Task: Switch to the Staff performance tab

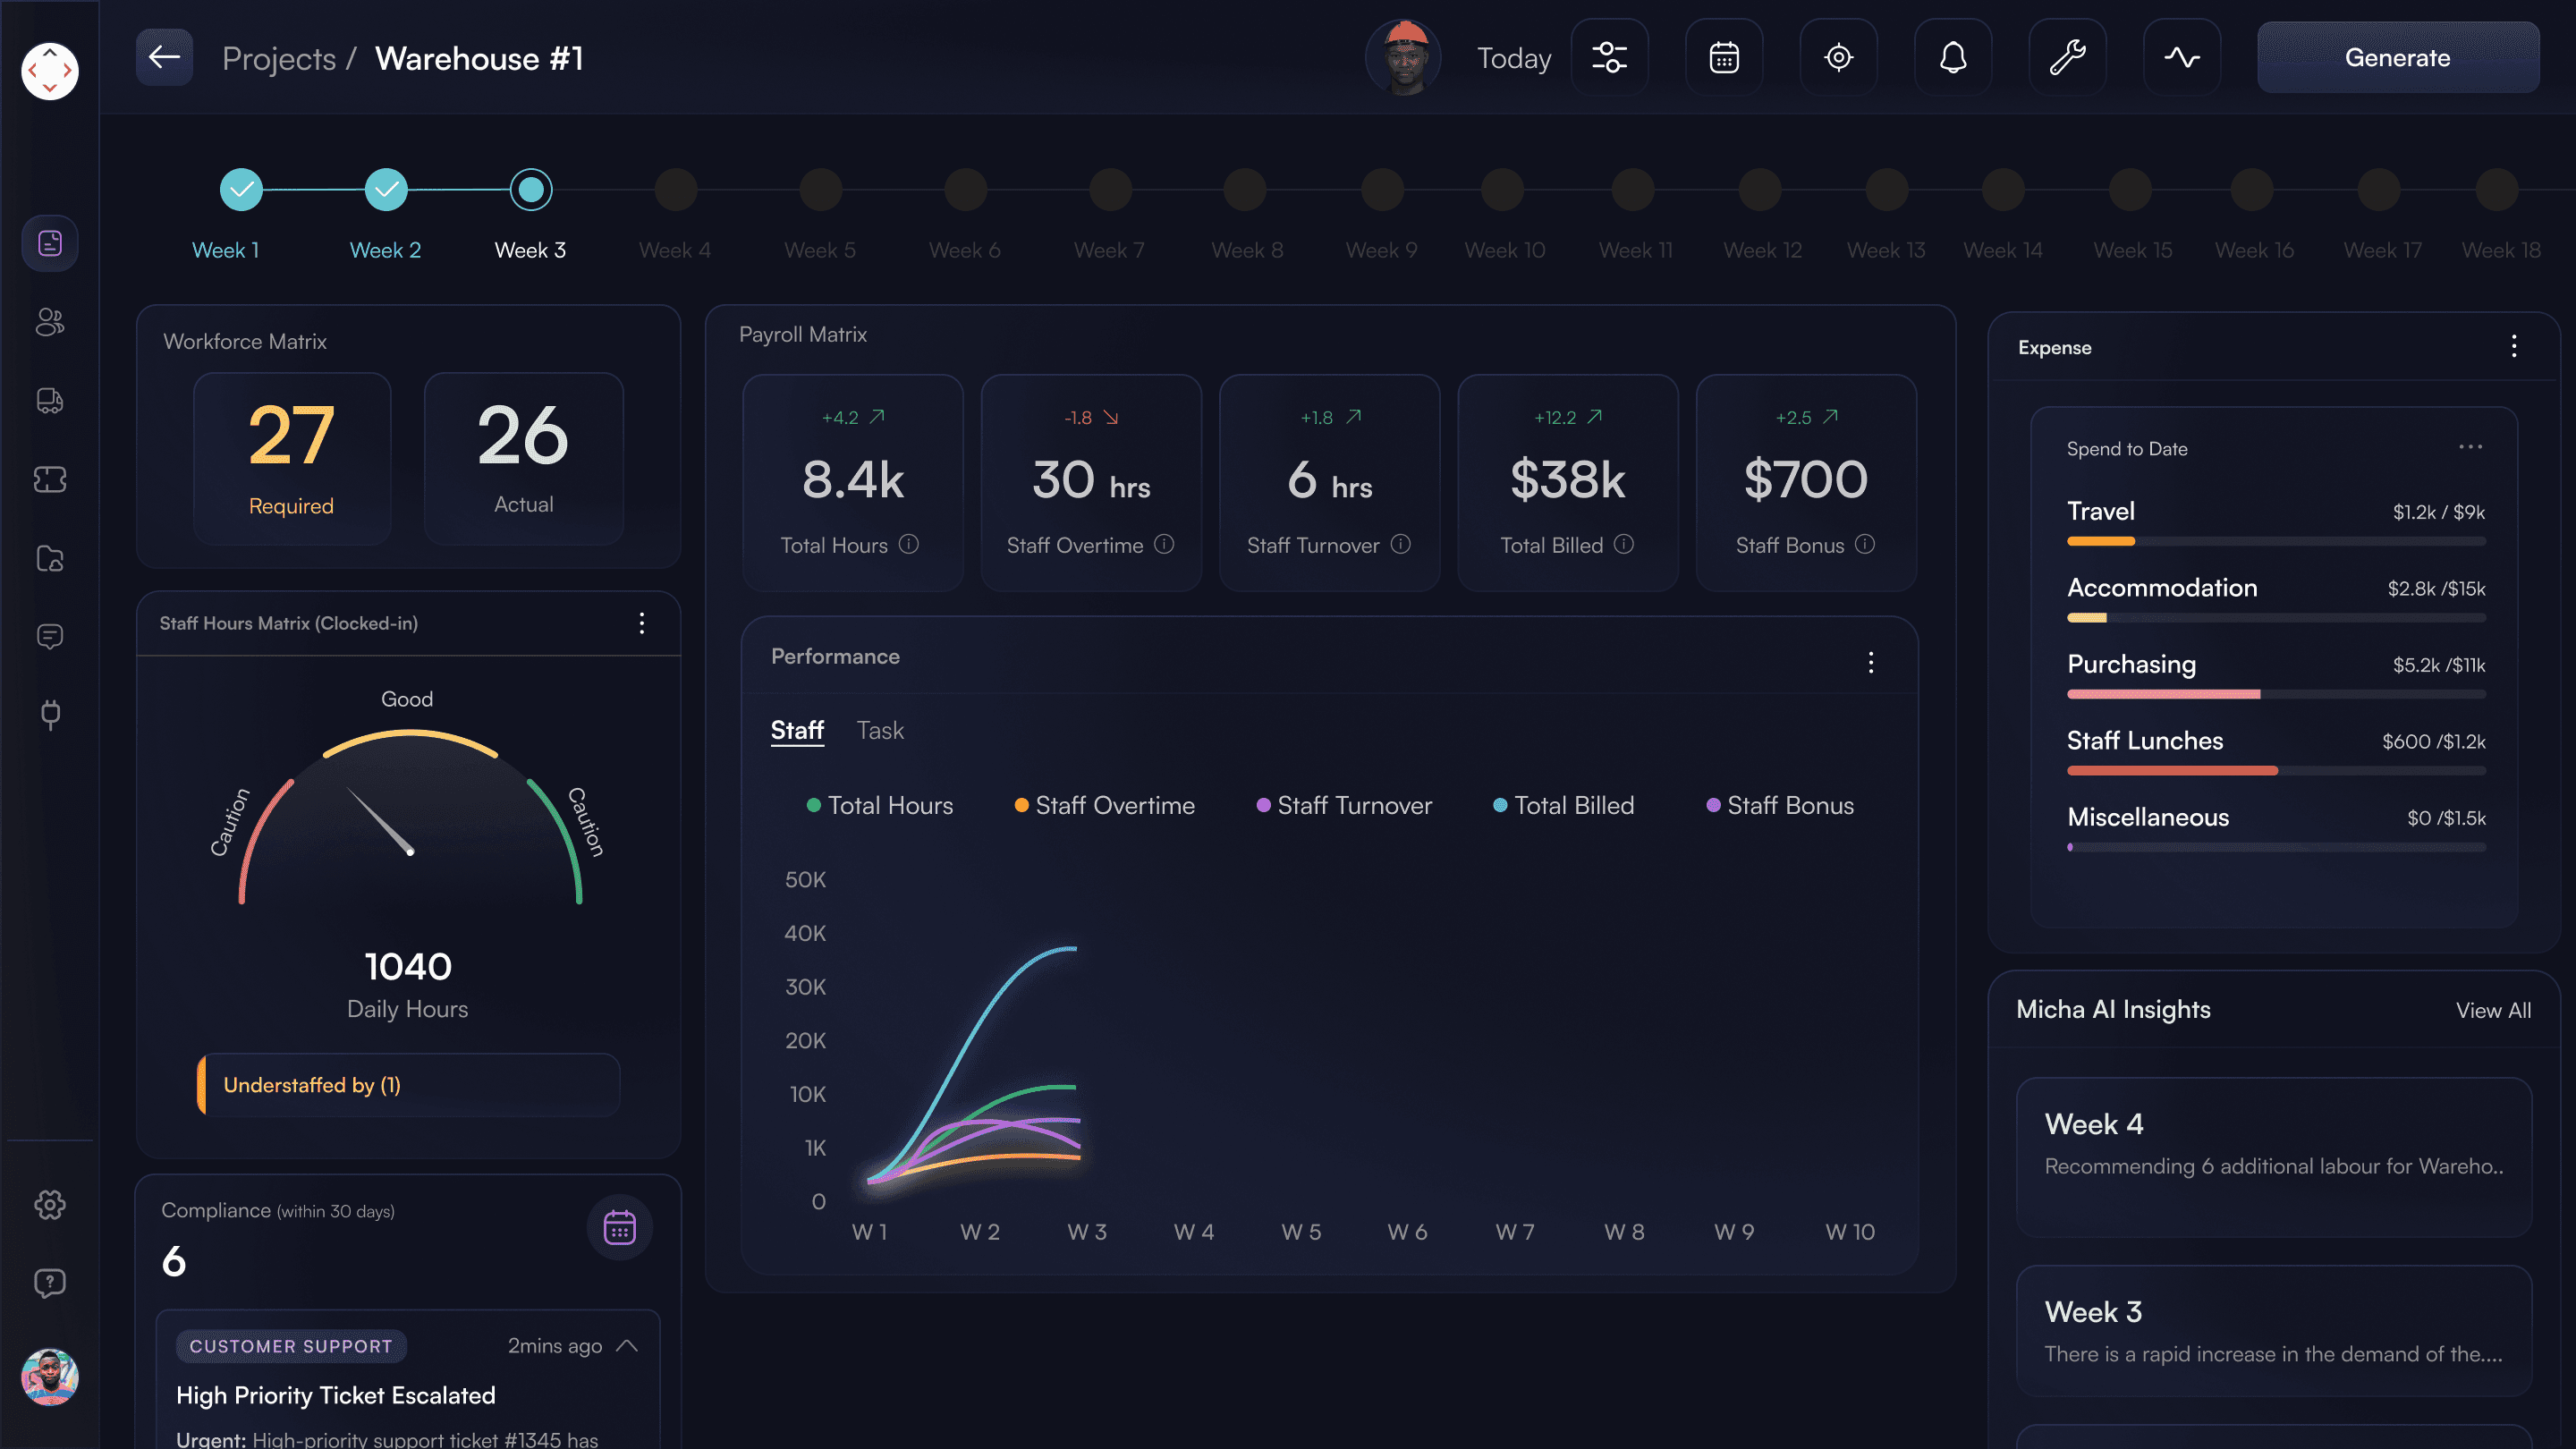Action: 797,731
